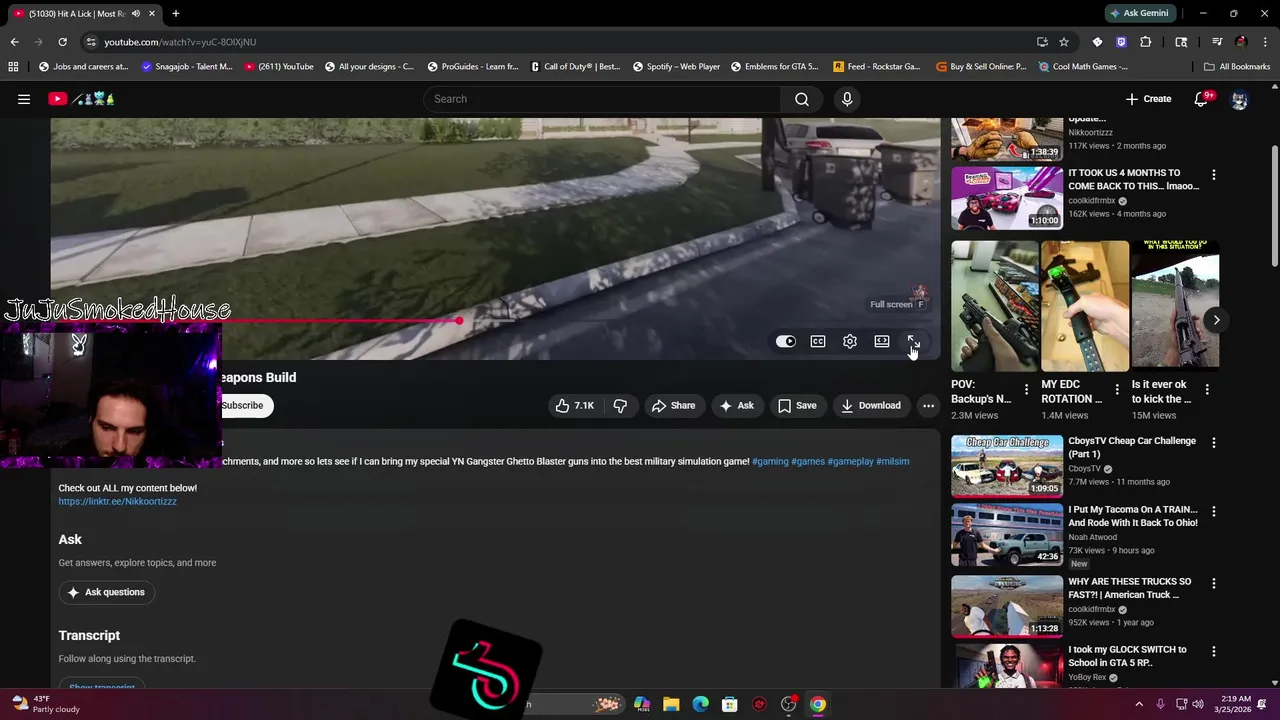Click the #gaming hashtag
The height and width of the screenshot is (720, 1280).
click(x=770, y=462)
